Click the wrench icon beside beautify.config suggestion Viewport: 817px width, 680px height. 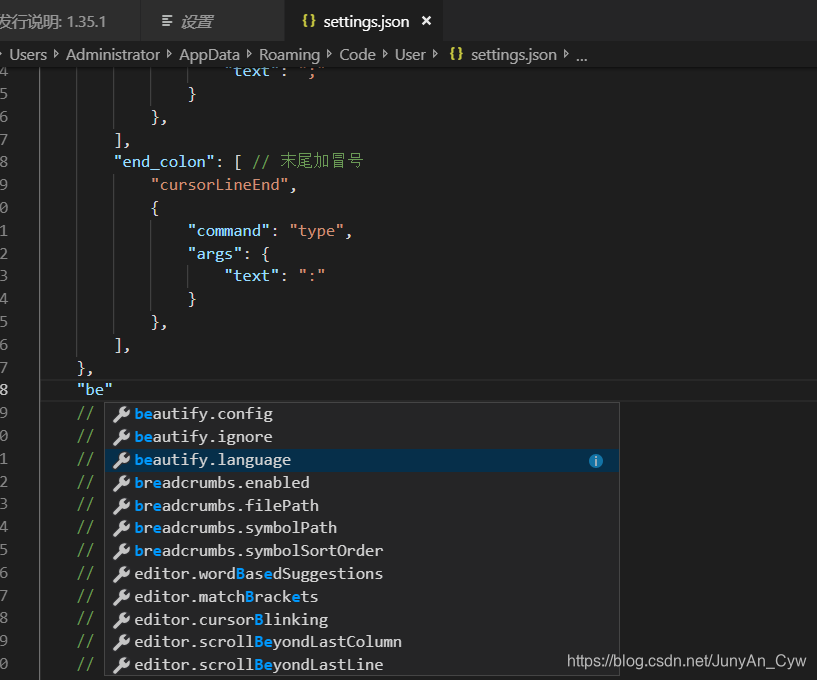(122, 413)
